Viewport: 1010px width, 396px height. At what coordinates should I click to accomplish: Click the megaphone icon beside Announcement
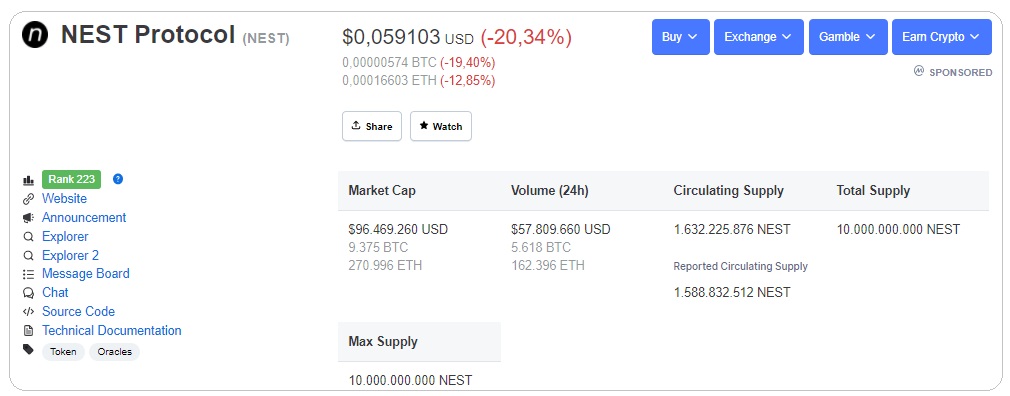point(28,218)
